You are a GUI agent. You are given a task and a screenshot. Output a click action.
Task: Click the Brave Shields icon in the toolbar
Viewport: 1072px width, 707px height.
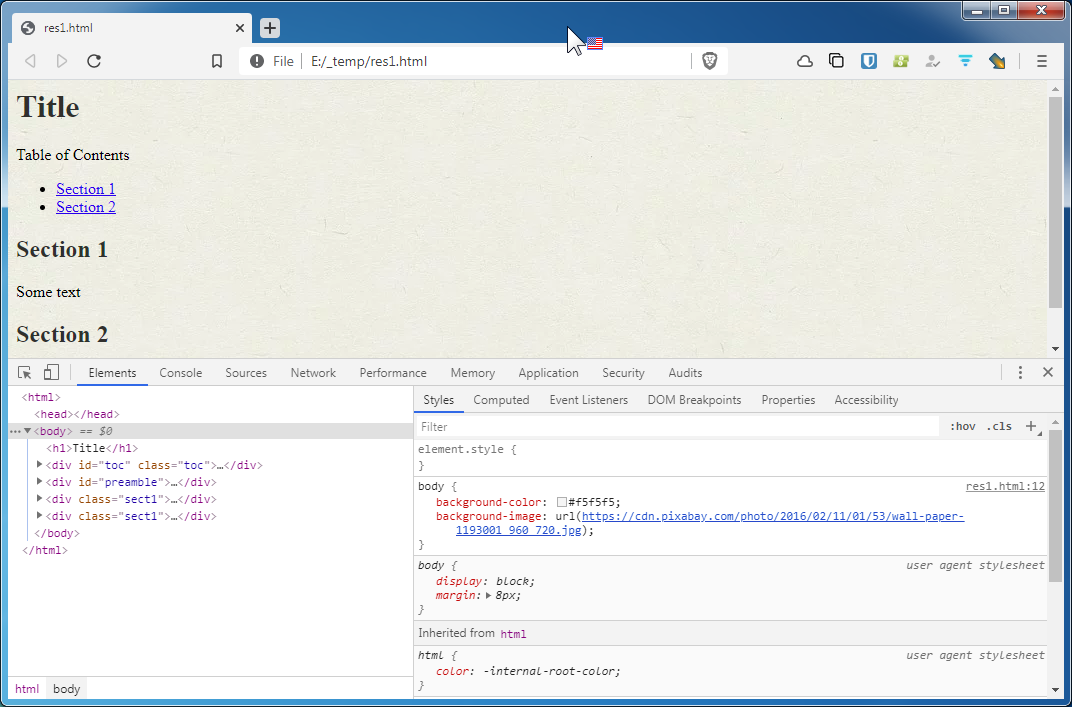(x=709, y=61)
